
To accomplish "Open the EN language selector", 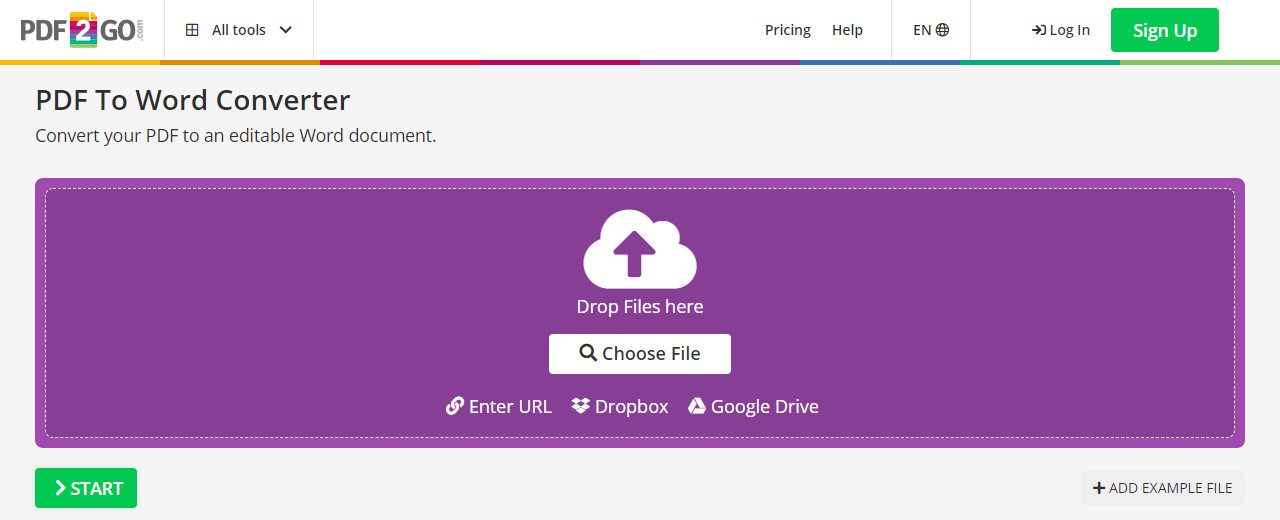I will tap(921, 30).
